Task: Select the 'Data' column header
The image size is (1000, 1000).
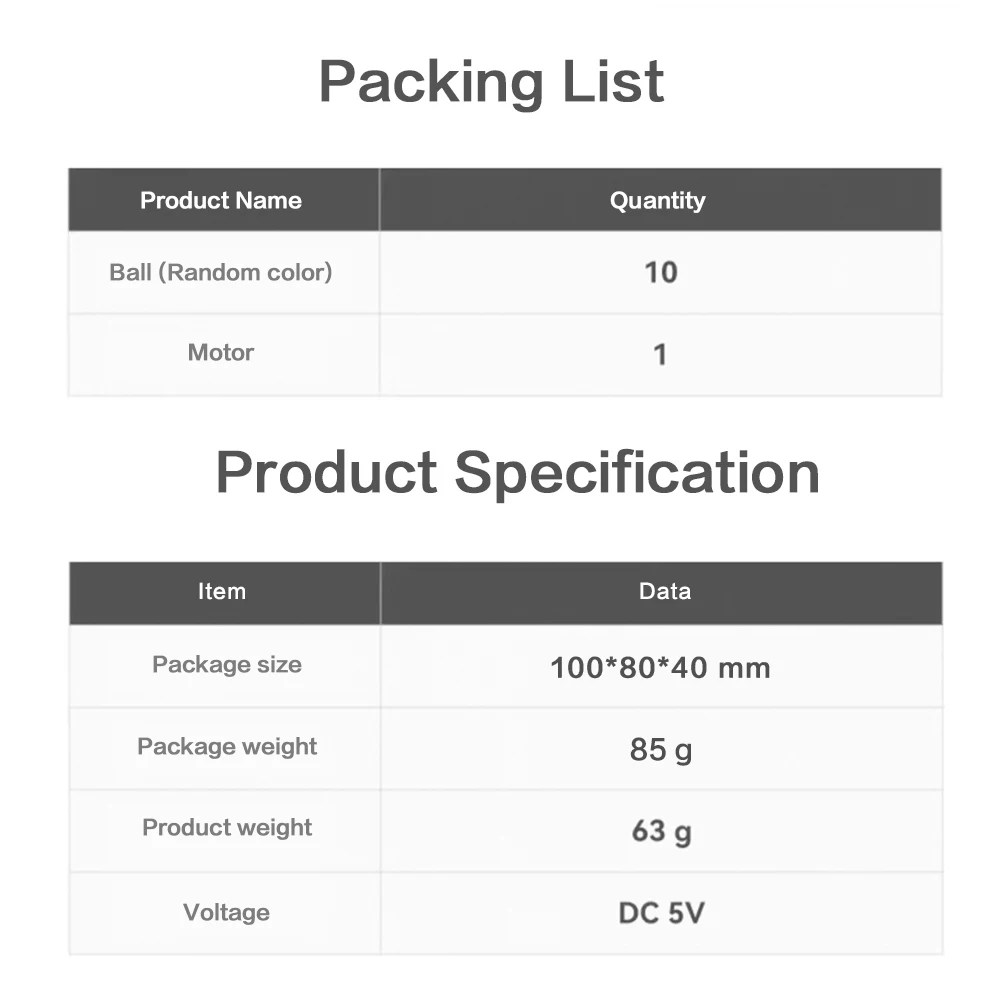Action: (665, 591)
